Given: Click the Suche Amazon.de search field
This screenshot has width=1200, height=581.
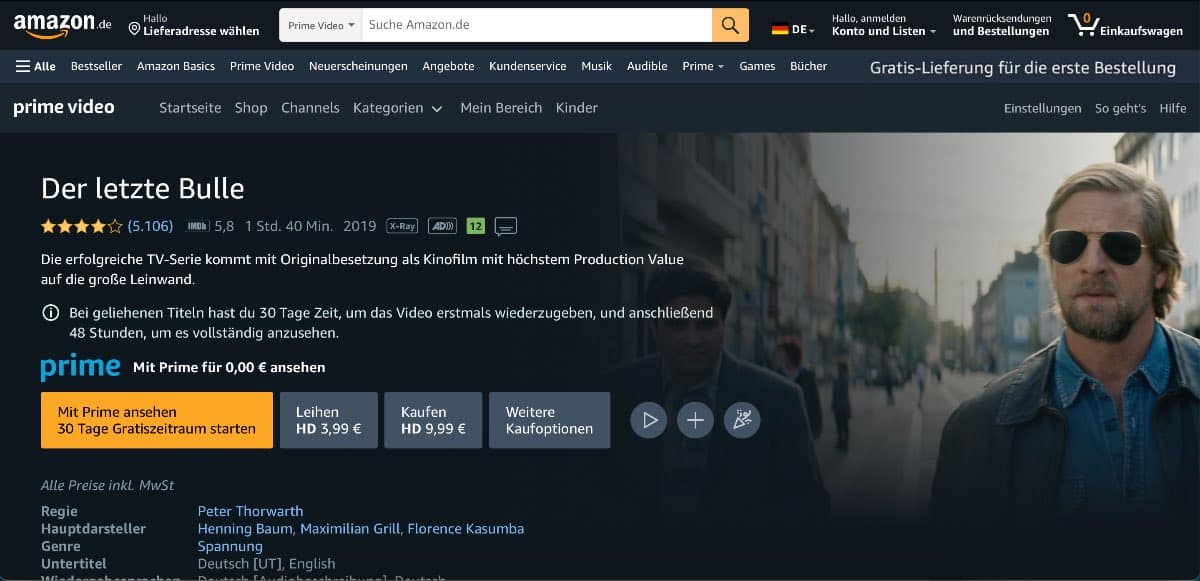Looking at the screenshot, I should [x=537, y=25].
